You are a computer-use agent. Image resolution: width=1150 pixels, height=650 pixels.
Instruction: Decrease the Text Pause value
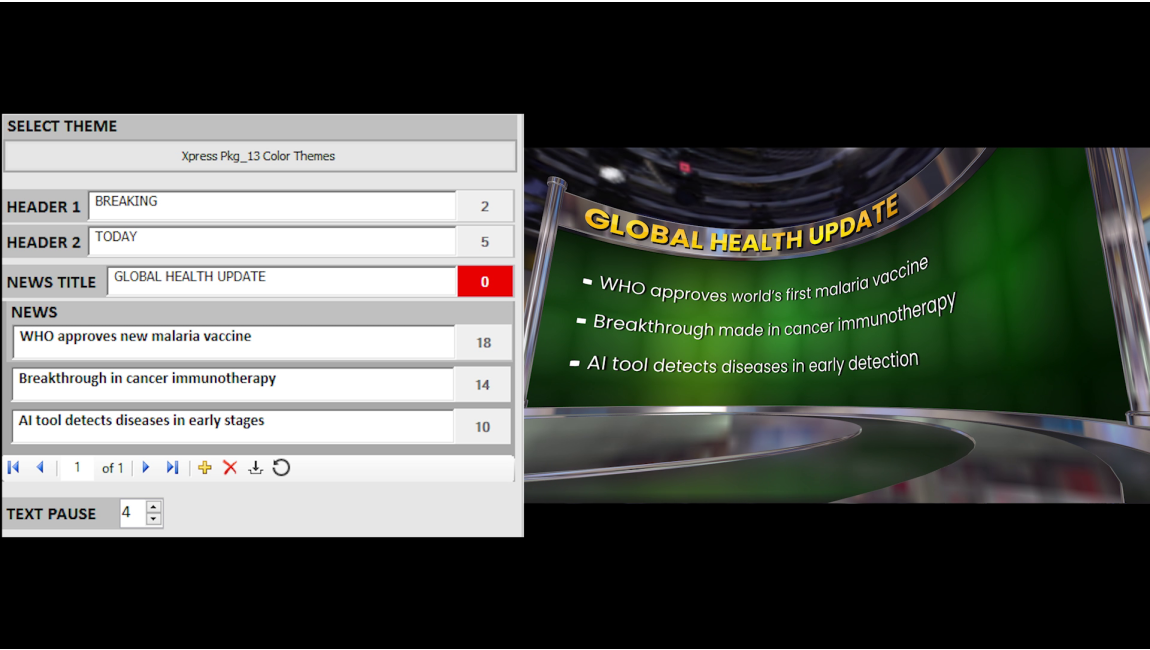153,520
